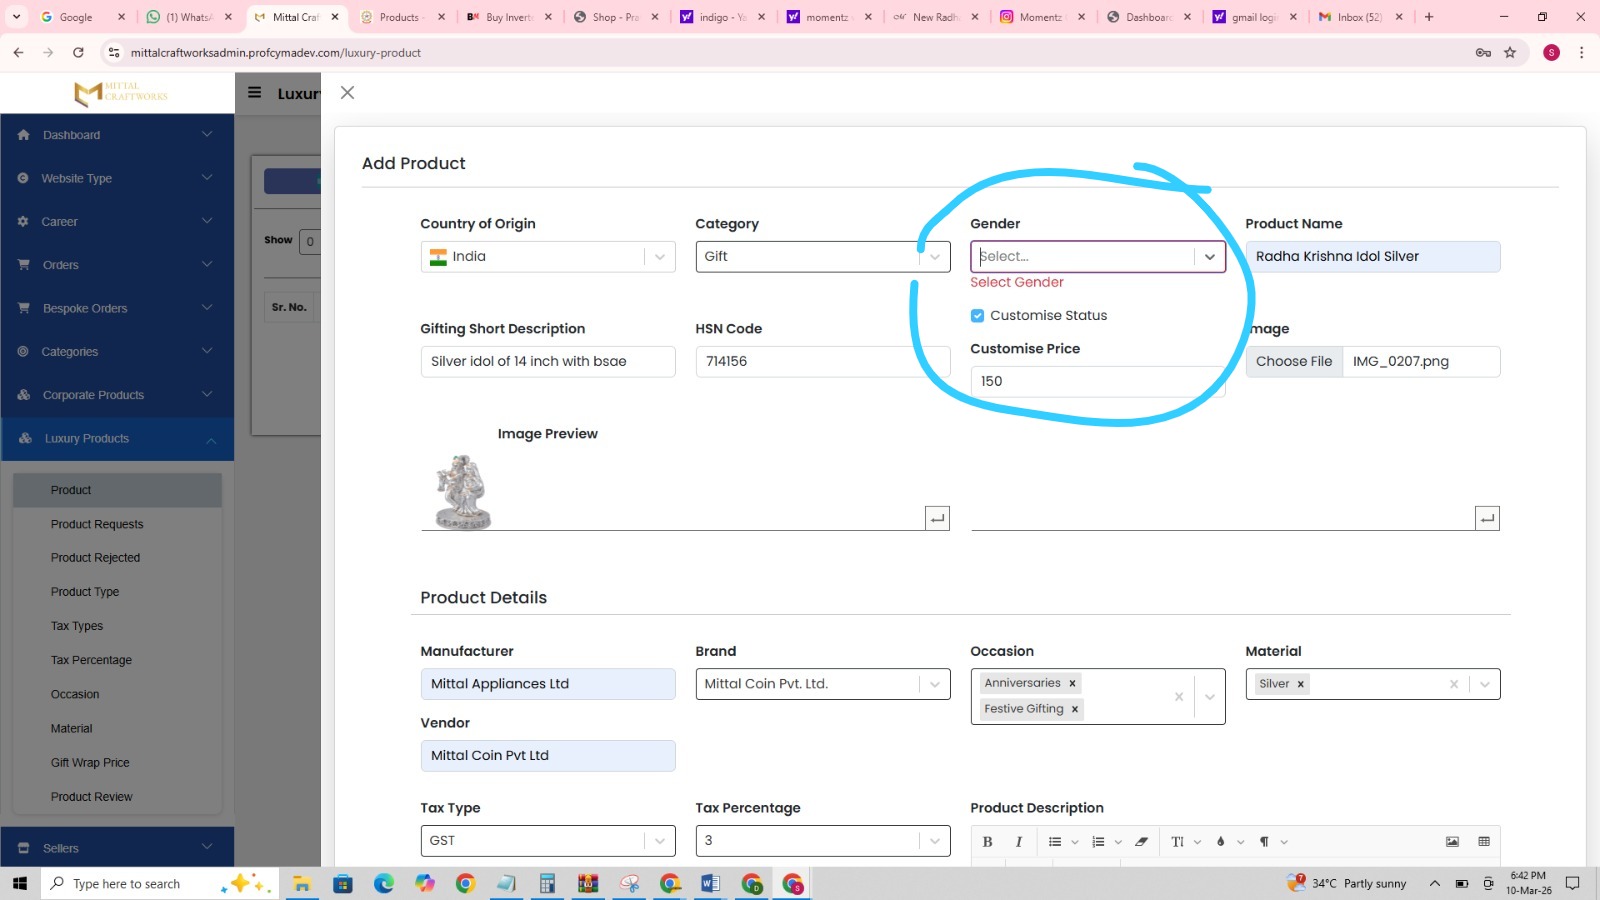Click the hamburger menu icon
The width and height of the screenshot is (1600, 900).
[255, 93]
